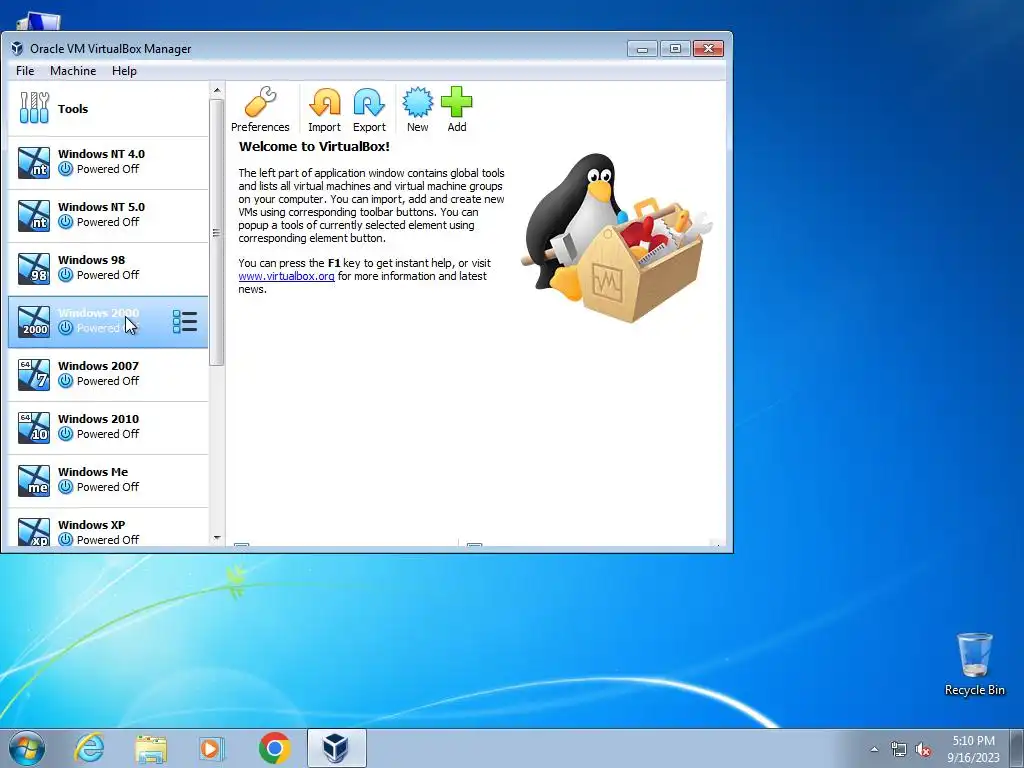Screen dimensions: 1024x768
Task: Click the muted volume tray icon
Action: 923,749
